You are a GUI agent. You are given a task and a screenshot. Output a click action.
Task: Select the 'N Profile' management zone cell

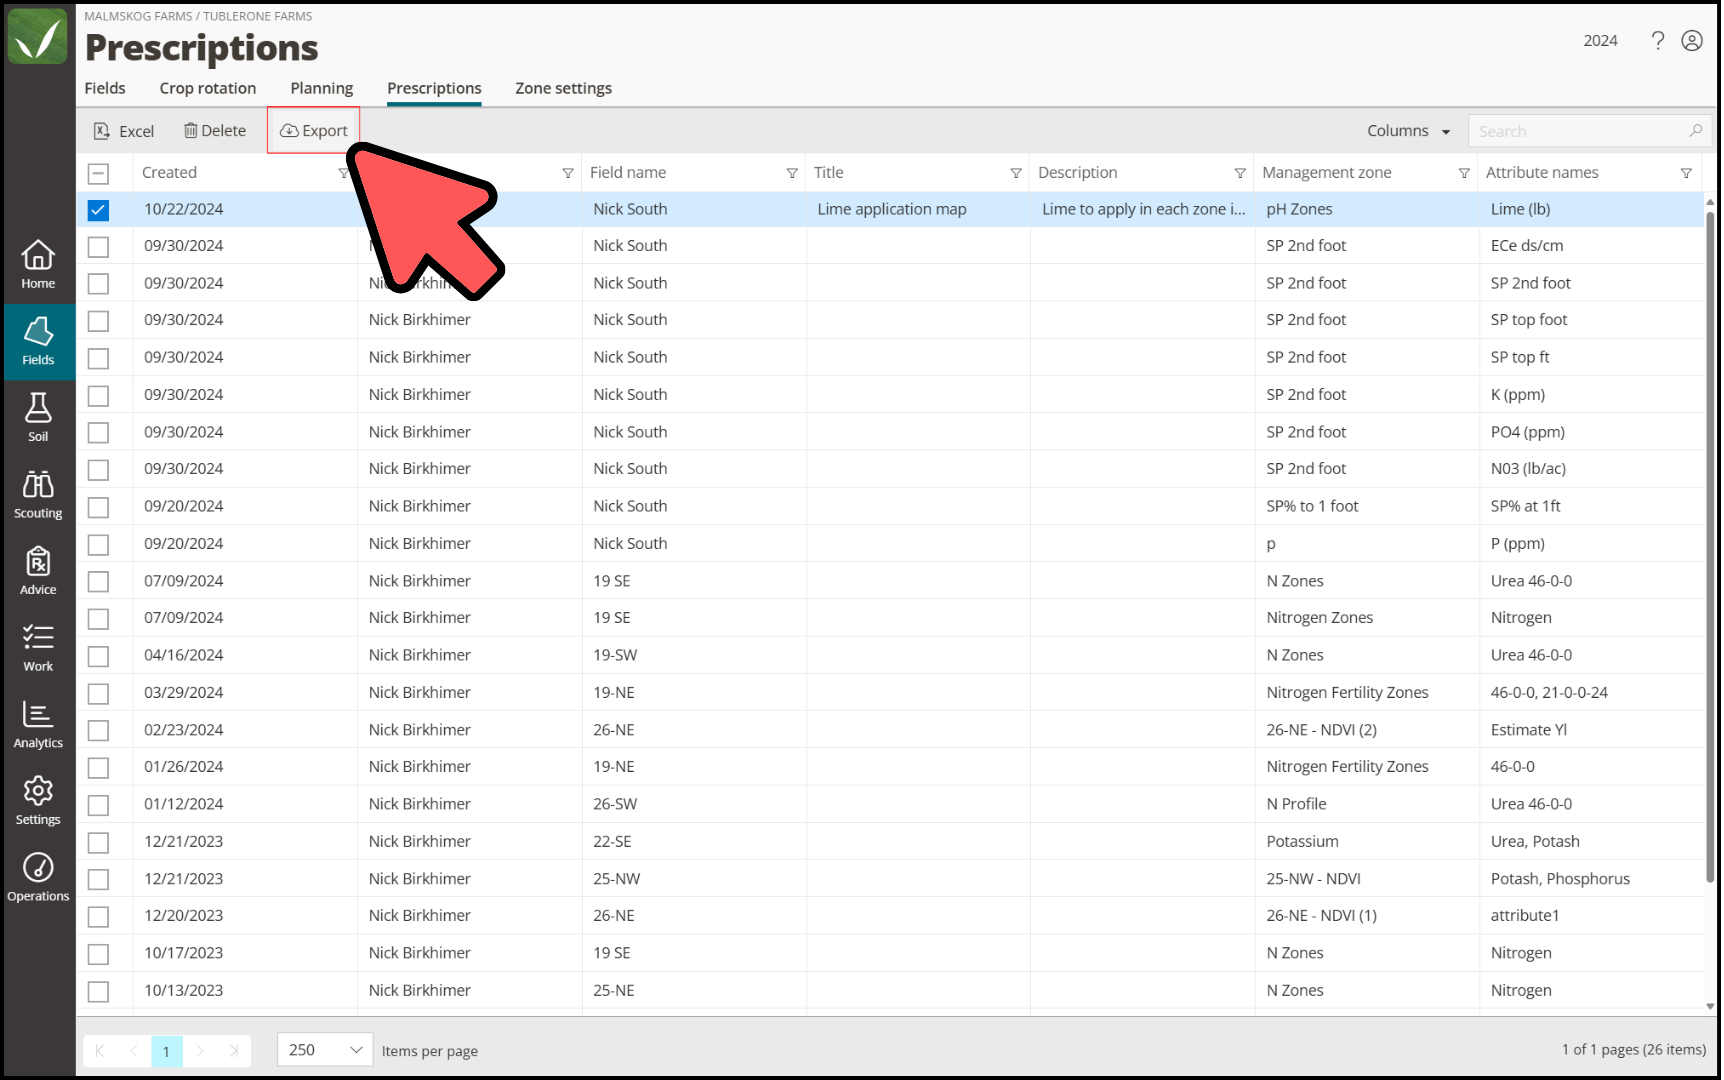point(1296,805)
